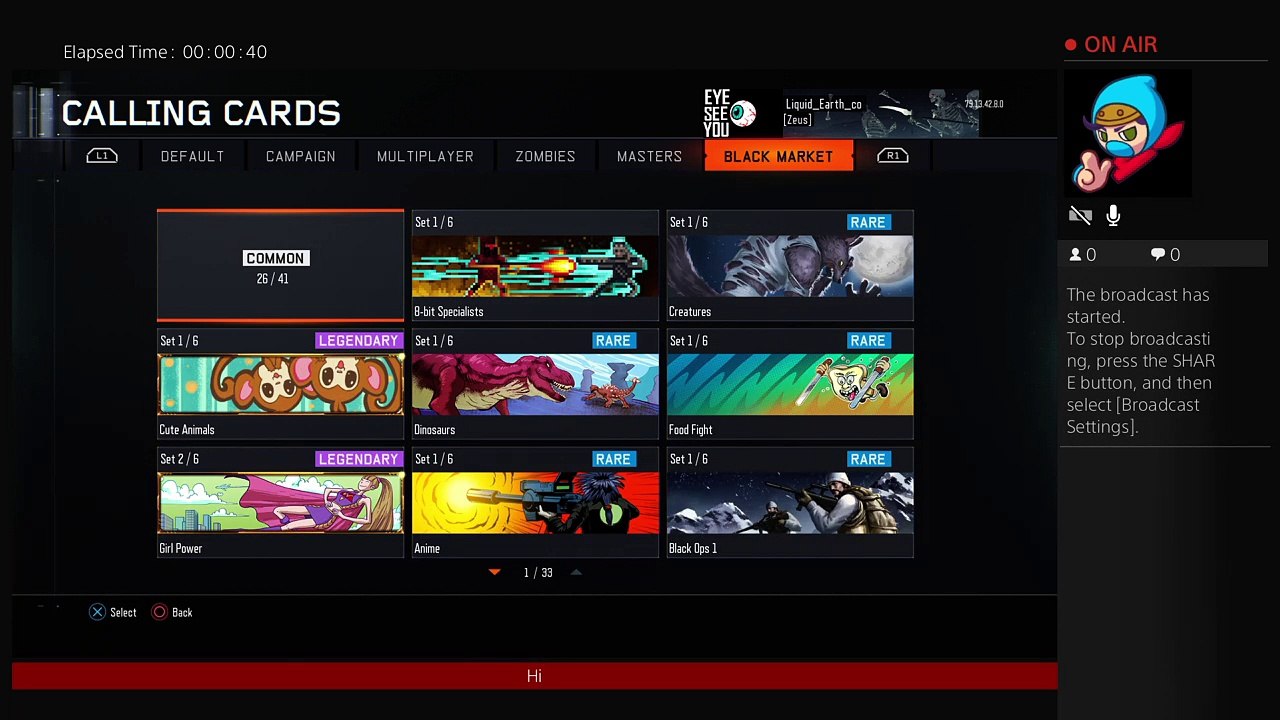Select the Black Ops 1 soldier artwork
The height and width of the screenshot is (720, 1280).
click(x=790, y=503)
